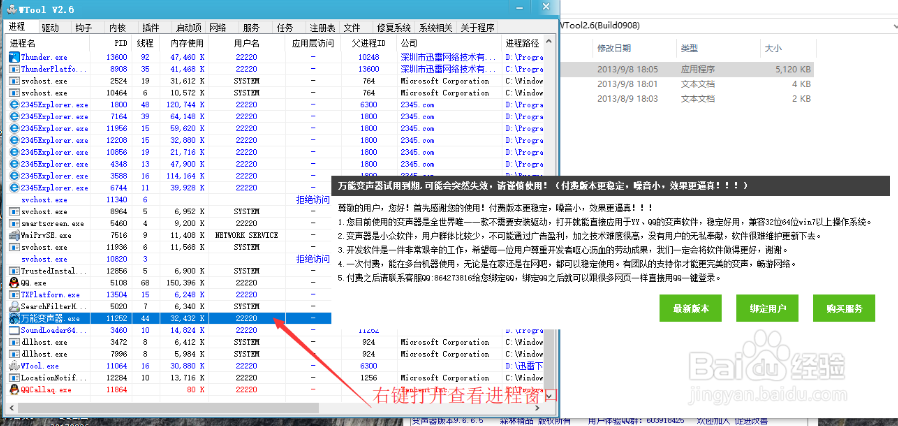The width and height of the screenshot is (898, 426).
Task: Switch to the 修复系统 tab
Action: [x=394, y=27]
